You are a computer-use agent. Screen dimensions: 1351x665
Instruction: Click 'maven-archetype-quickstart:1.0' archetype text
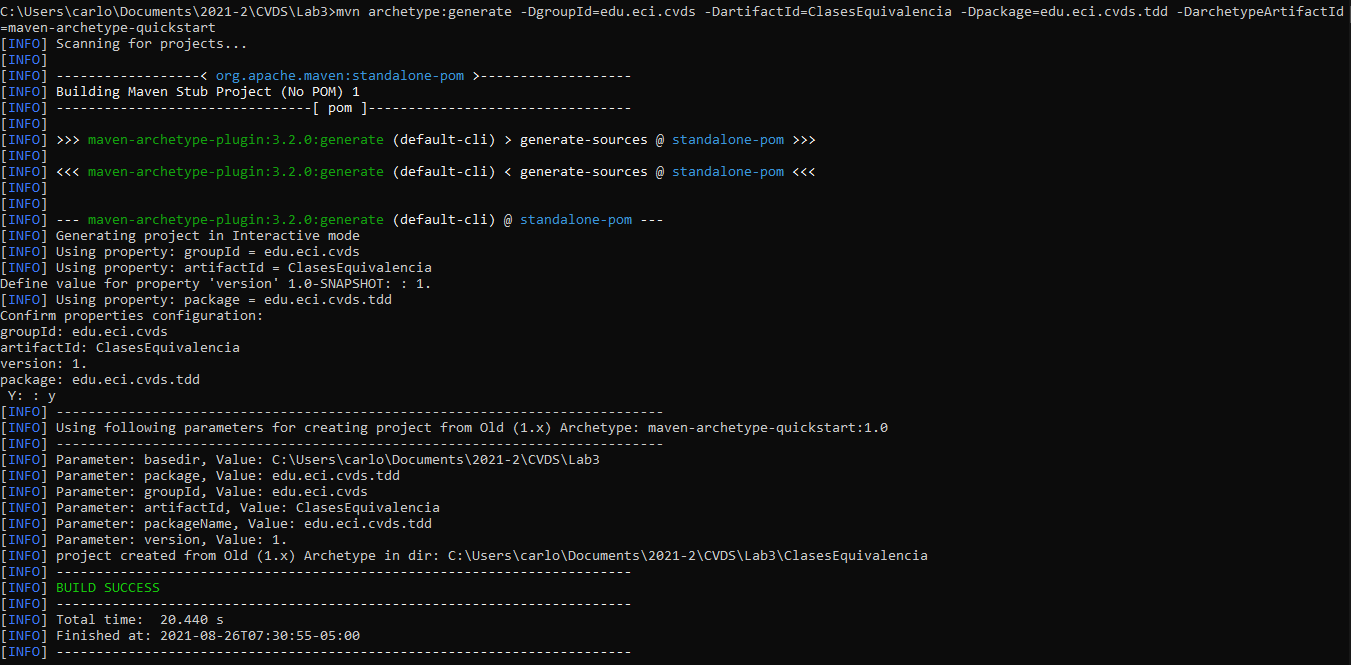click(x=768, y=428)
